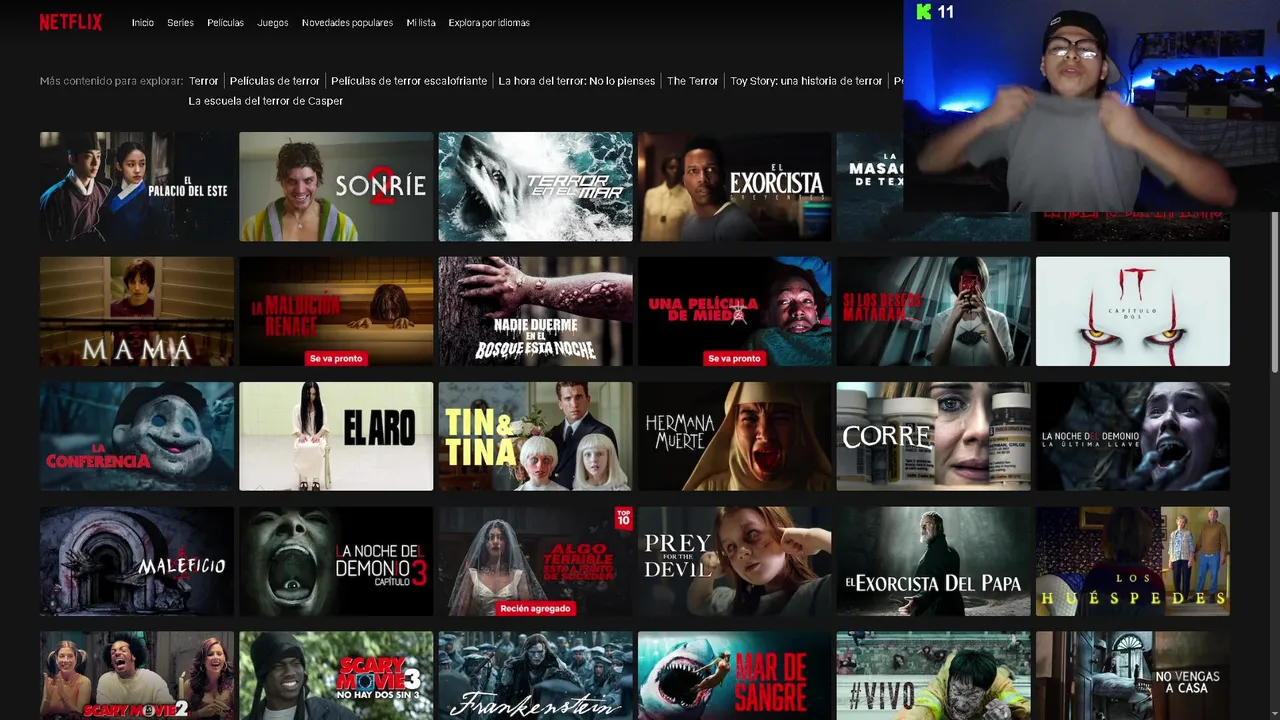Select the Películas de terror link
Viewport: 1280px width, 720px height.
point(275,81)
